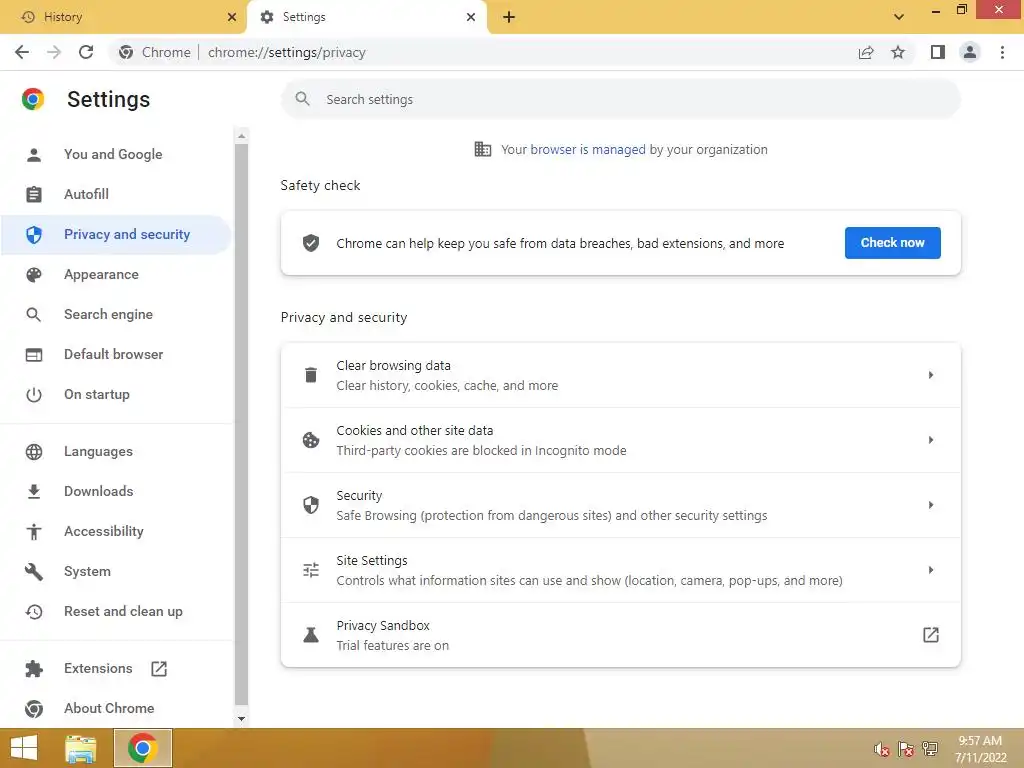Expand the Security row arrow

pyautogui.click(x=931, y=505)
